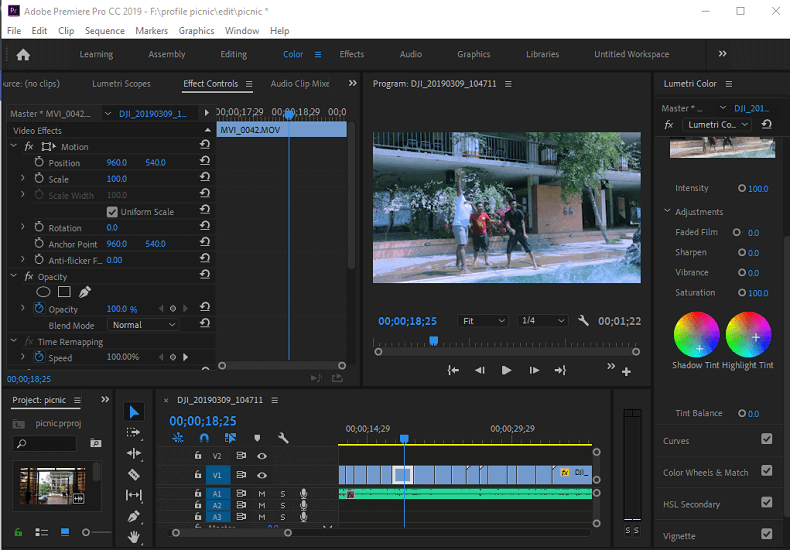Select the Razor tool
This screenshot has width=790, height=550.
click(134, 474)
